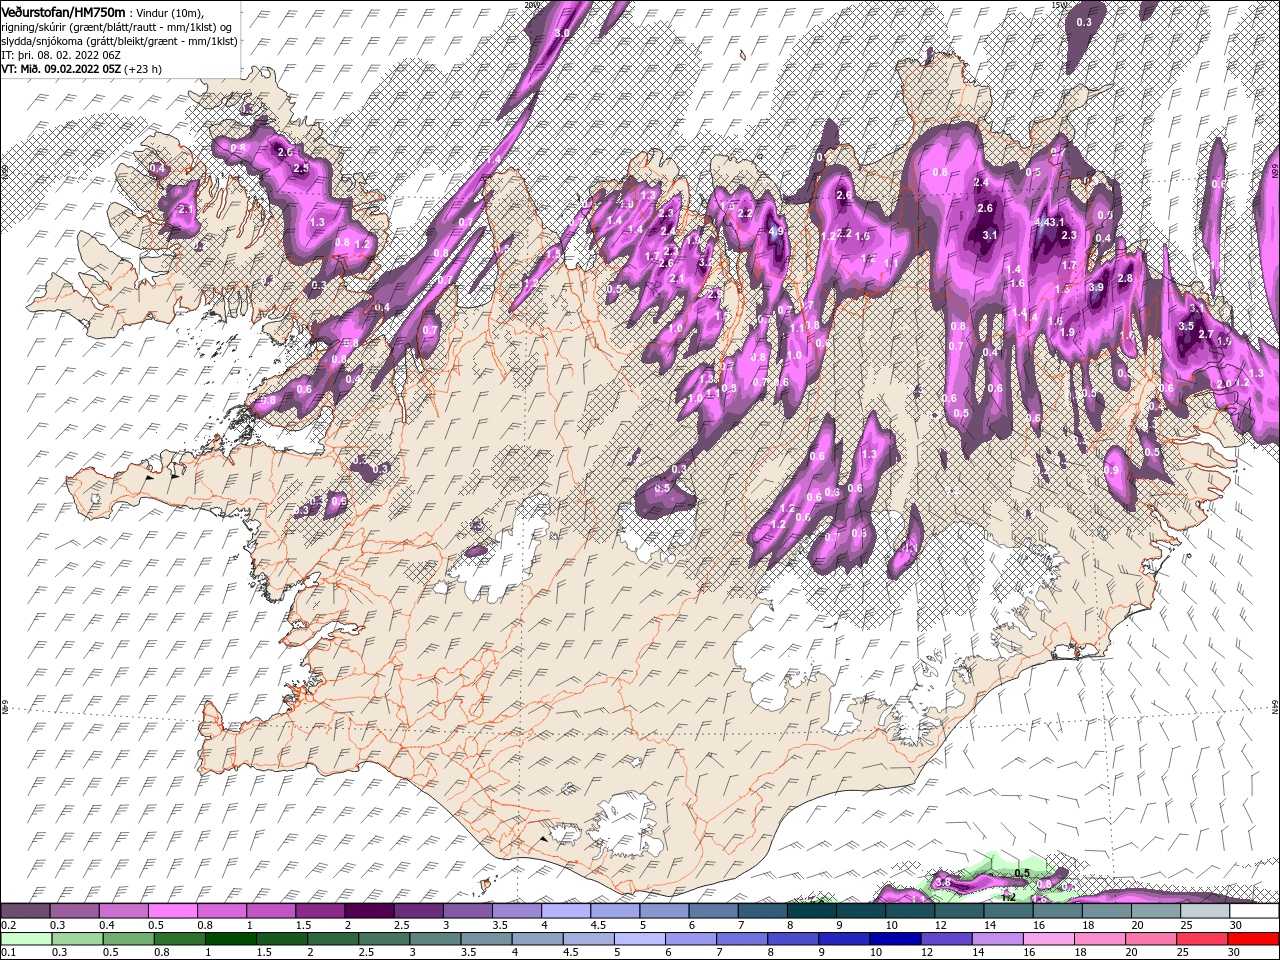Click the '4.9' snowfall value on the map
Viewport: 1280px width, 960px height.
(x=775, y=232)
